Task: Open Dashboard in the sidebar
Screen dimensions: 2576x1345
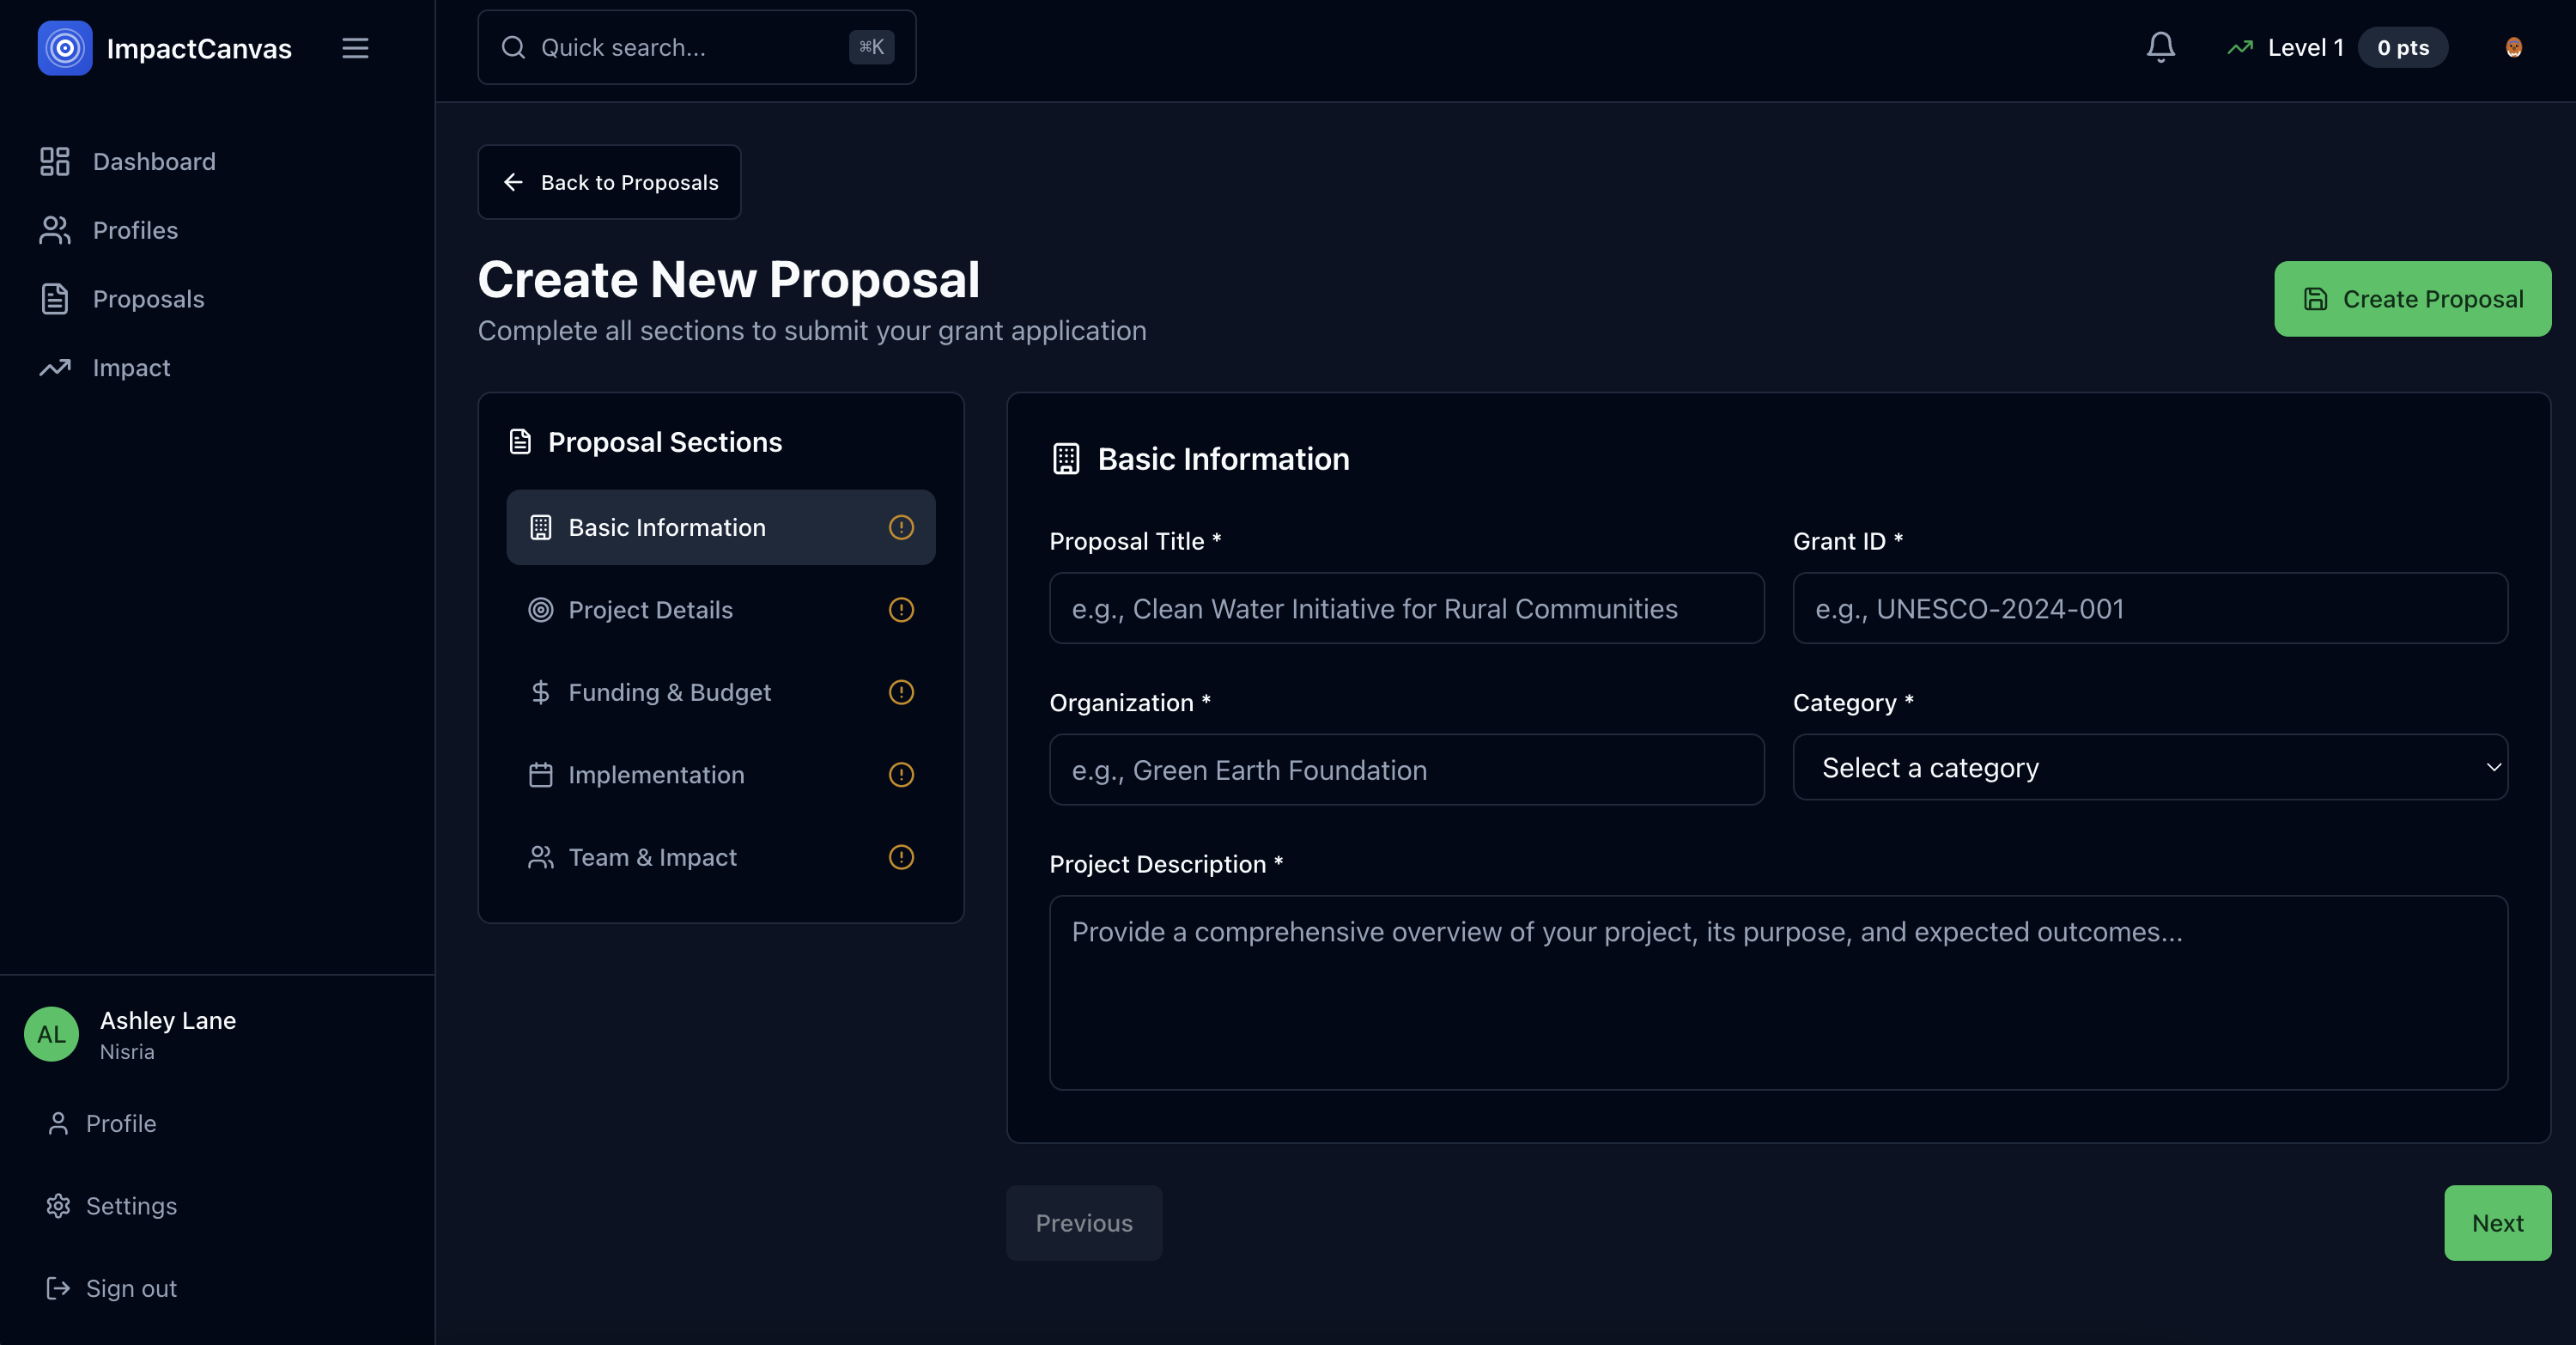Action: (153, 161)
